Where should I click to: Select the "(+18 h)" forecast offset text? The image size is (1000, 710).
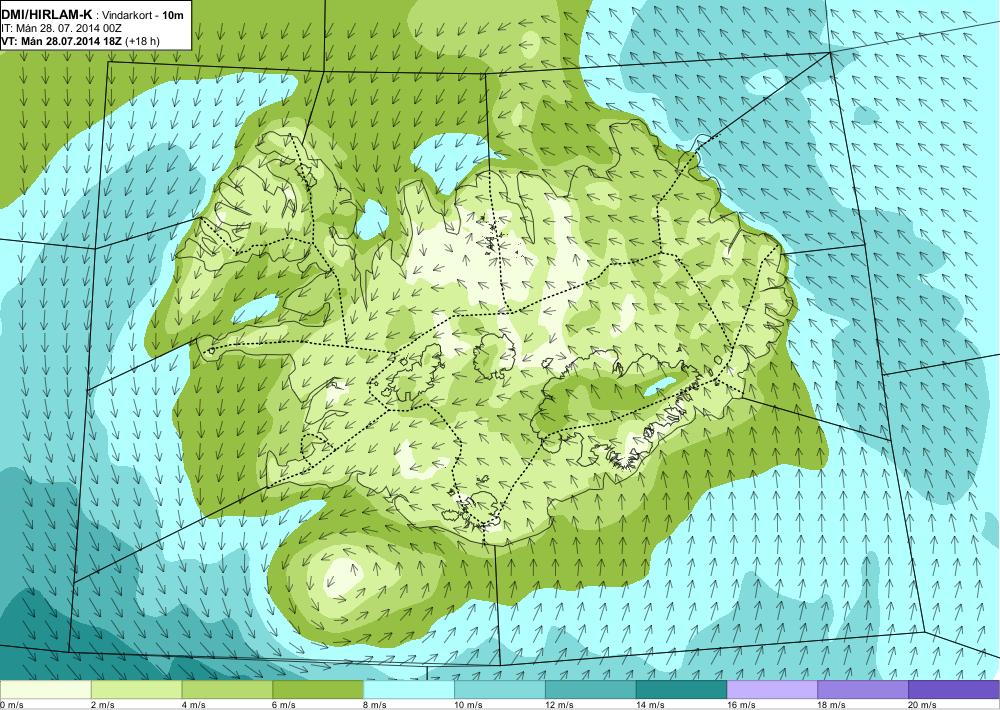pos(142,41)
